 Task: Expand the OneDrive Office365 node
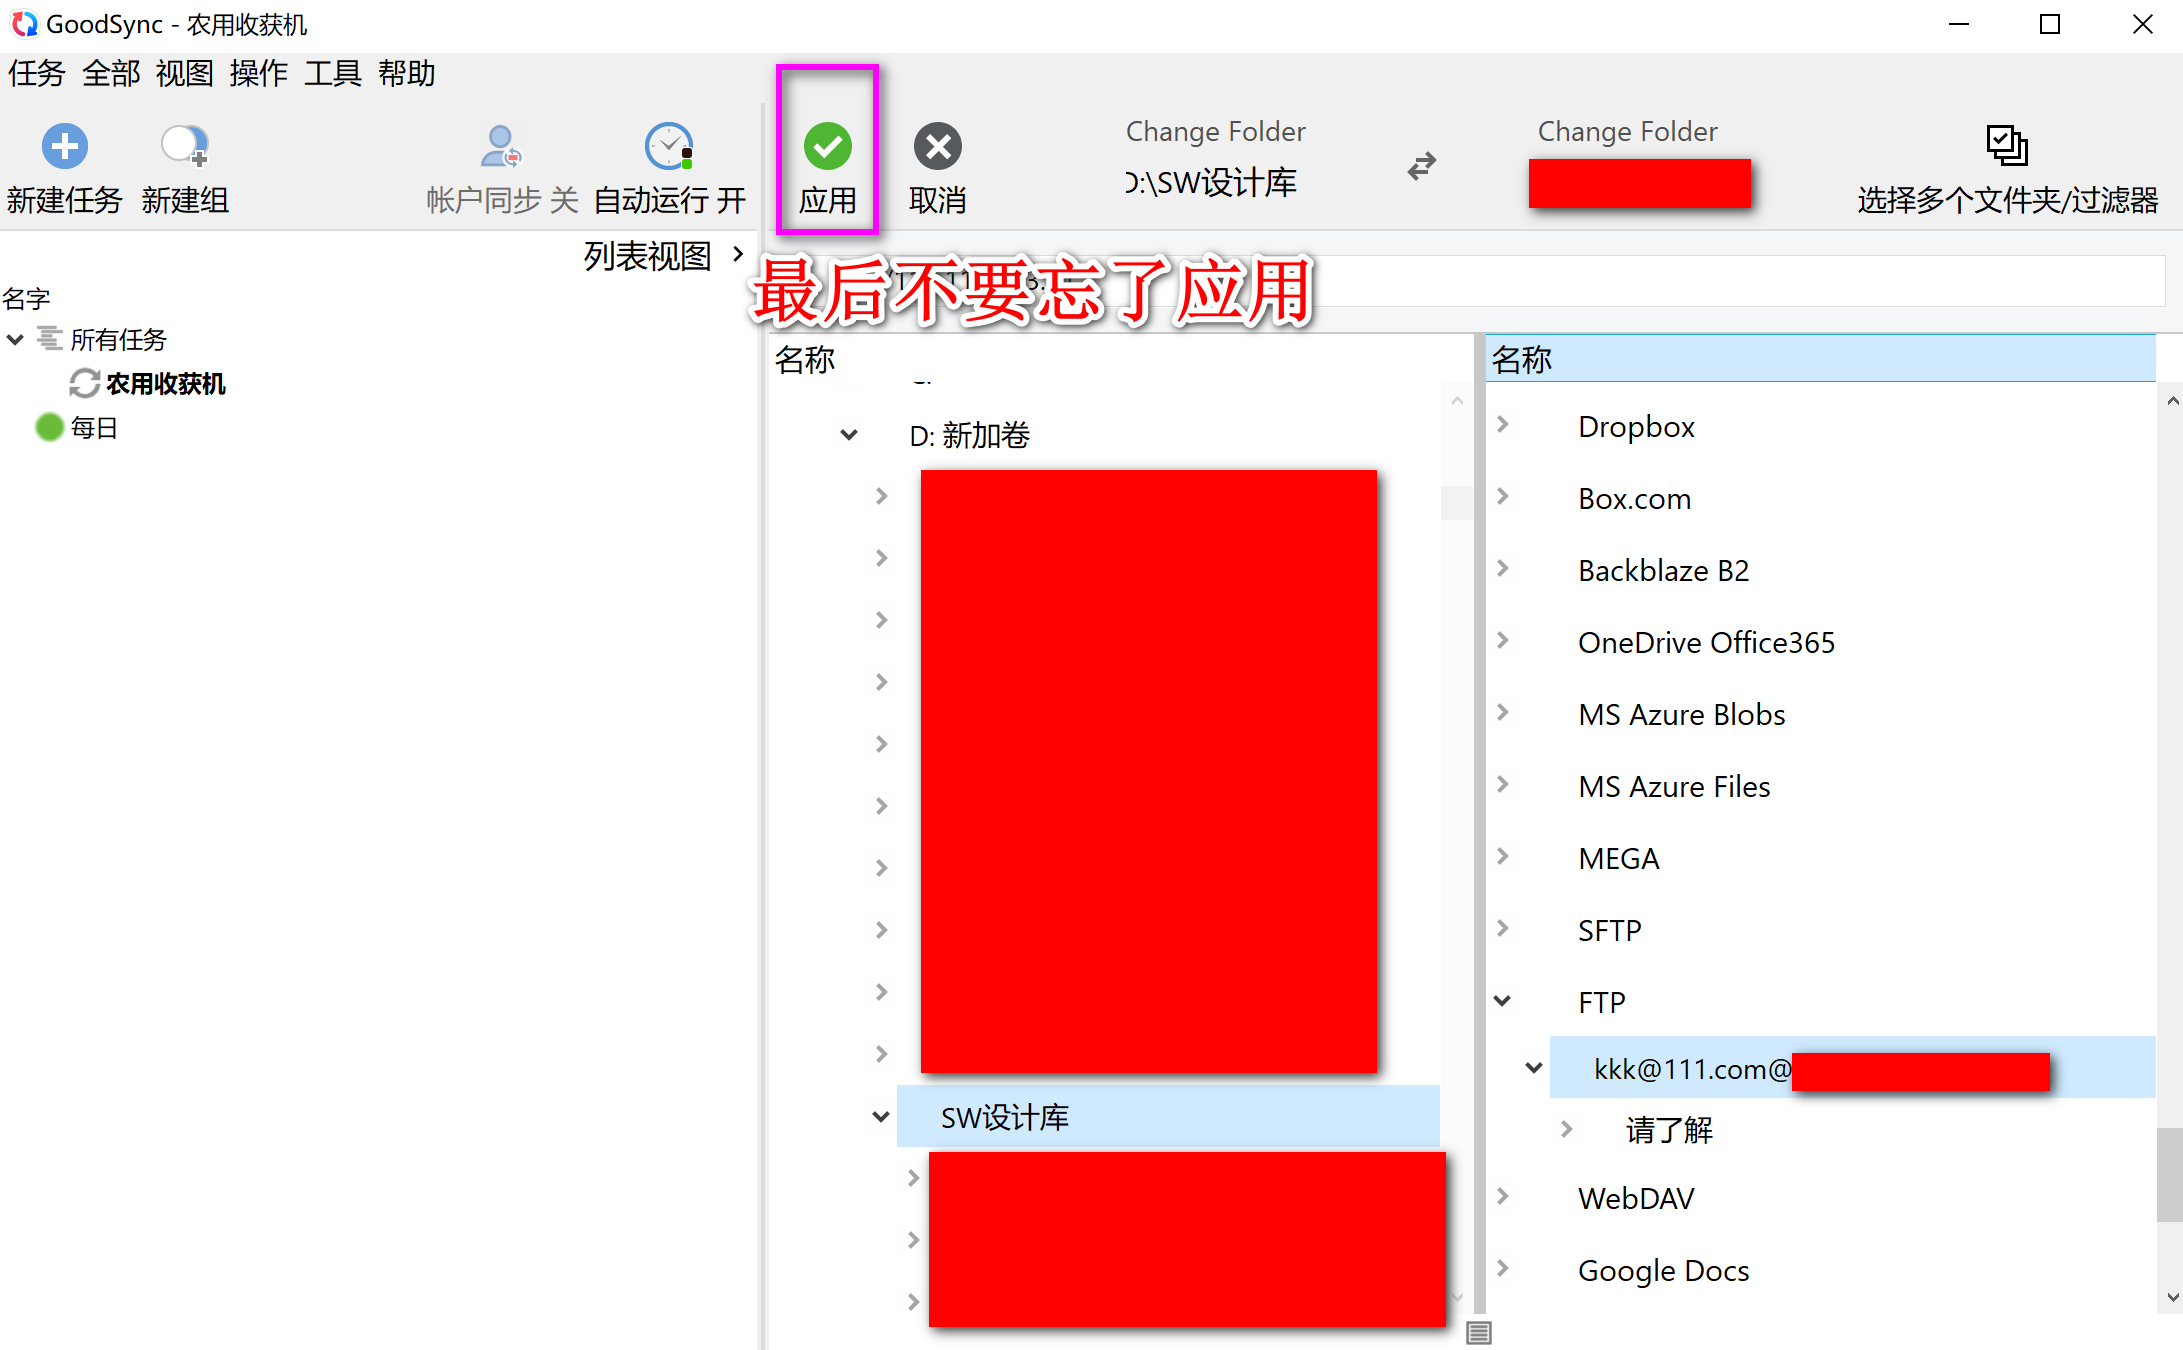coord(1503,641)
